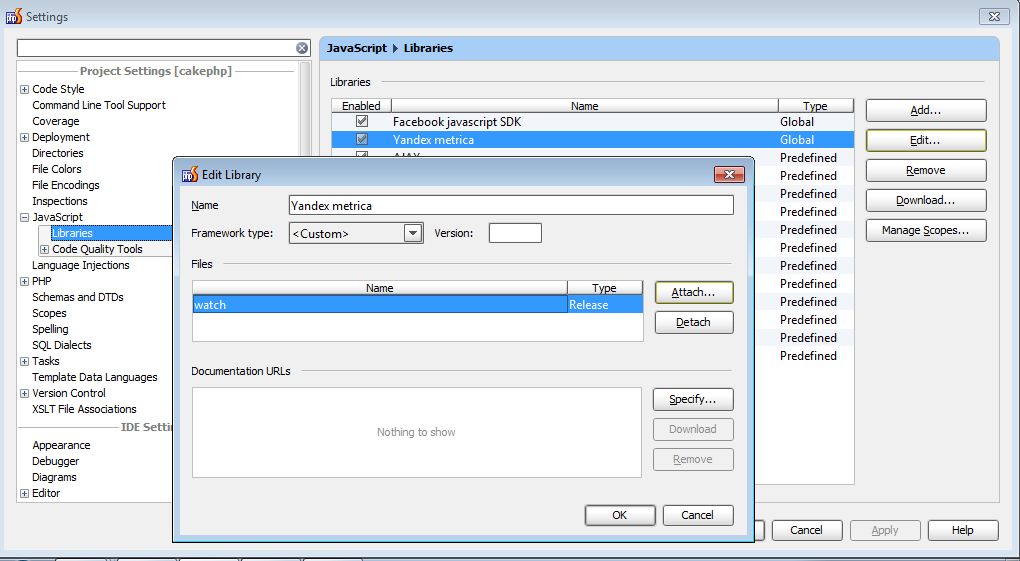This screenshot has width=1020, height=561.
Task: Open Schemas and DTDs settings
Action: (x=77, y=297)
